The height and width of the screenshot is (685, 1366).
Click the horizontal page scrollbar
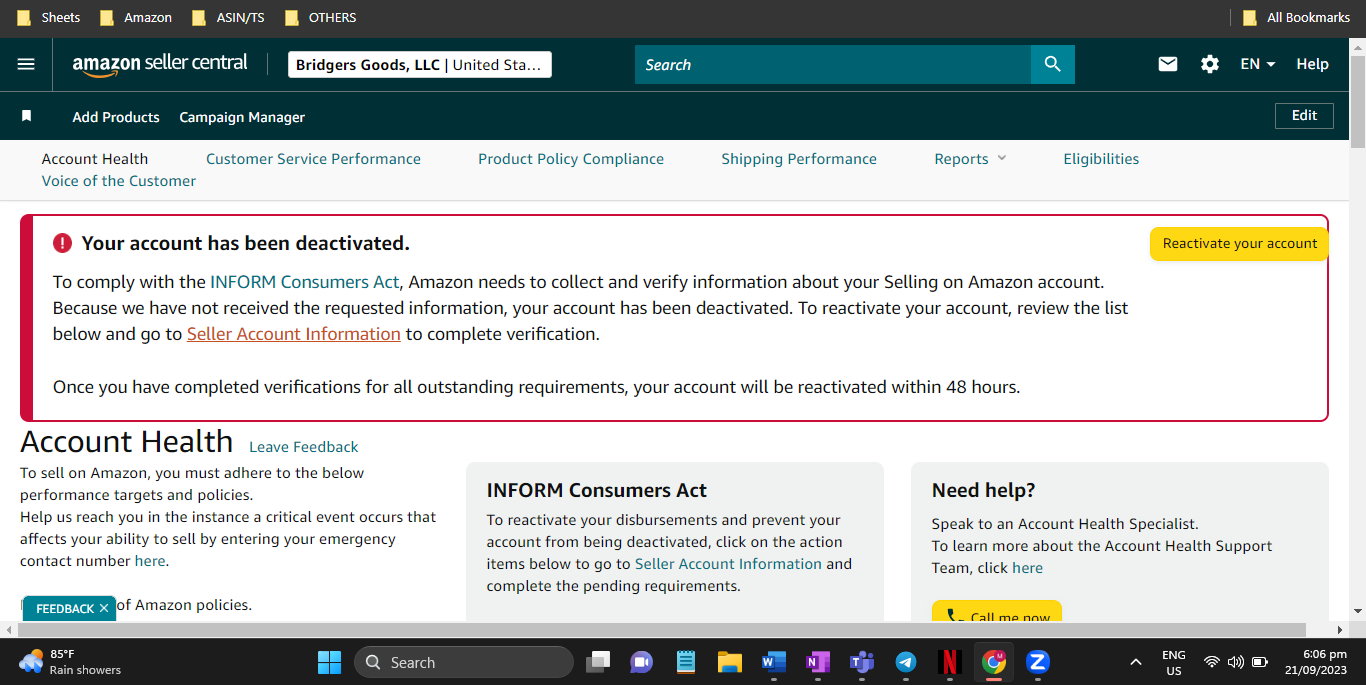660,630
